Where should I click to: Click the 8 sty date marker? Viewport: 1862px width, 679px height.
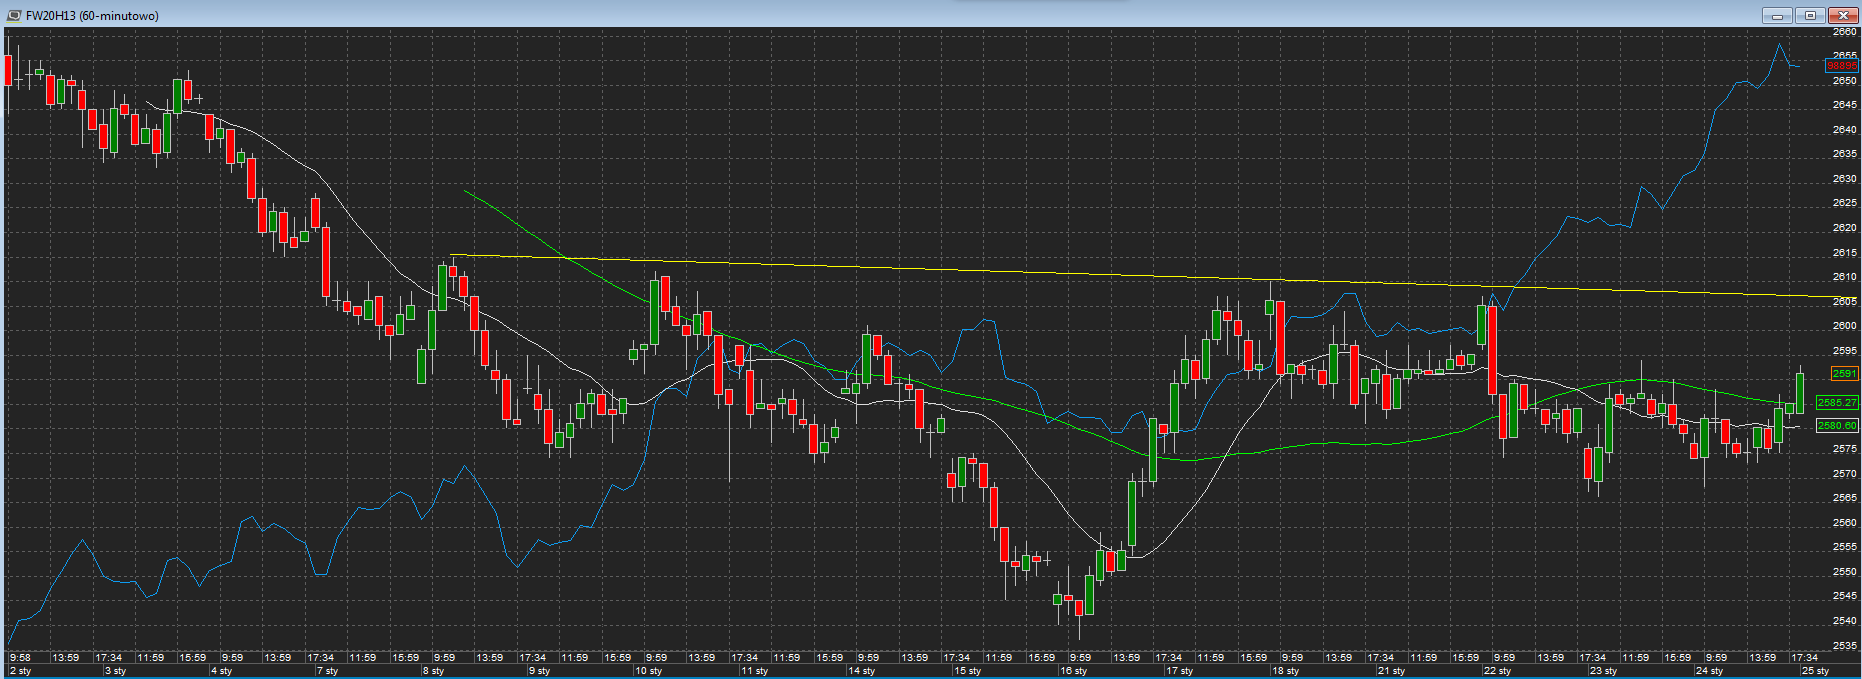tap(433, 671)
